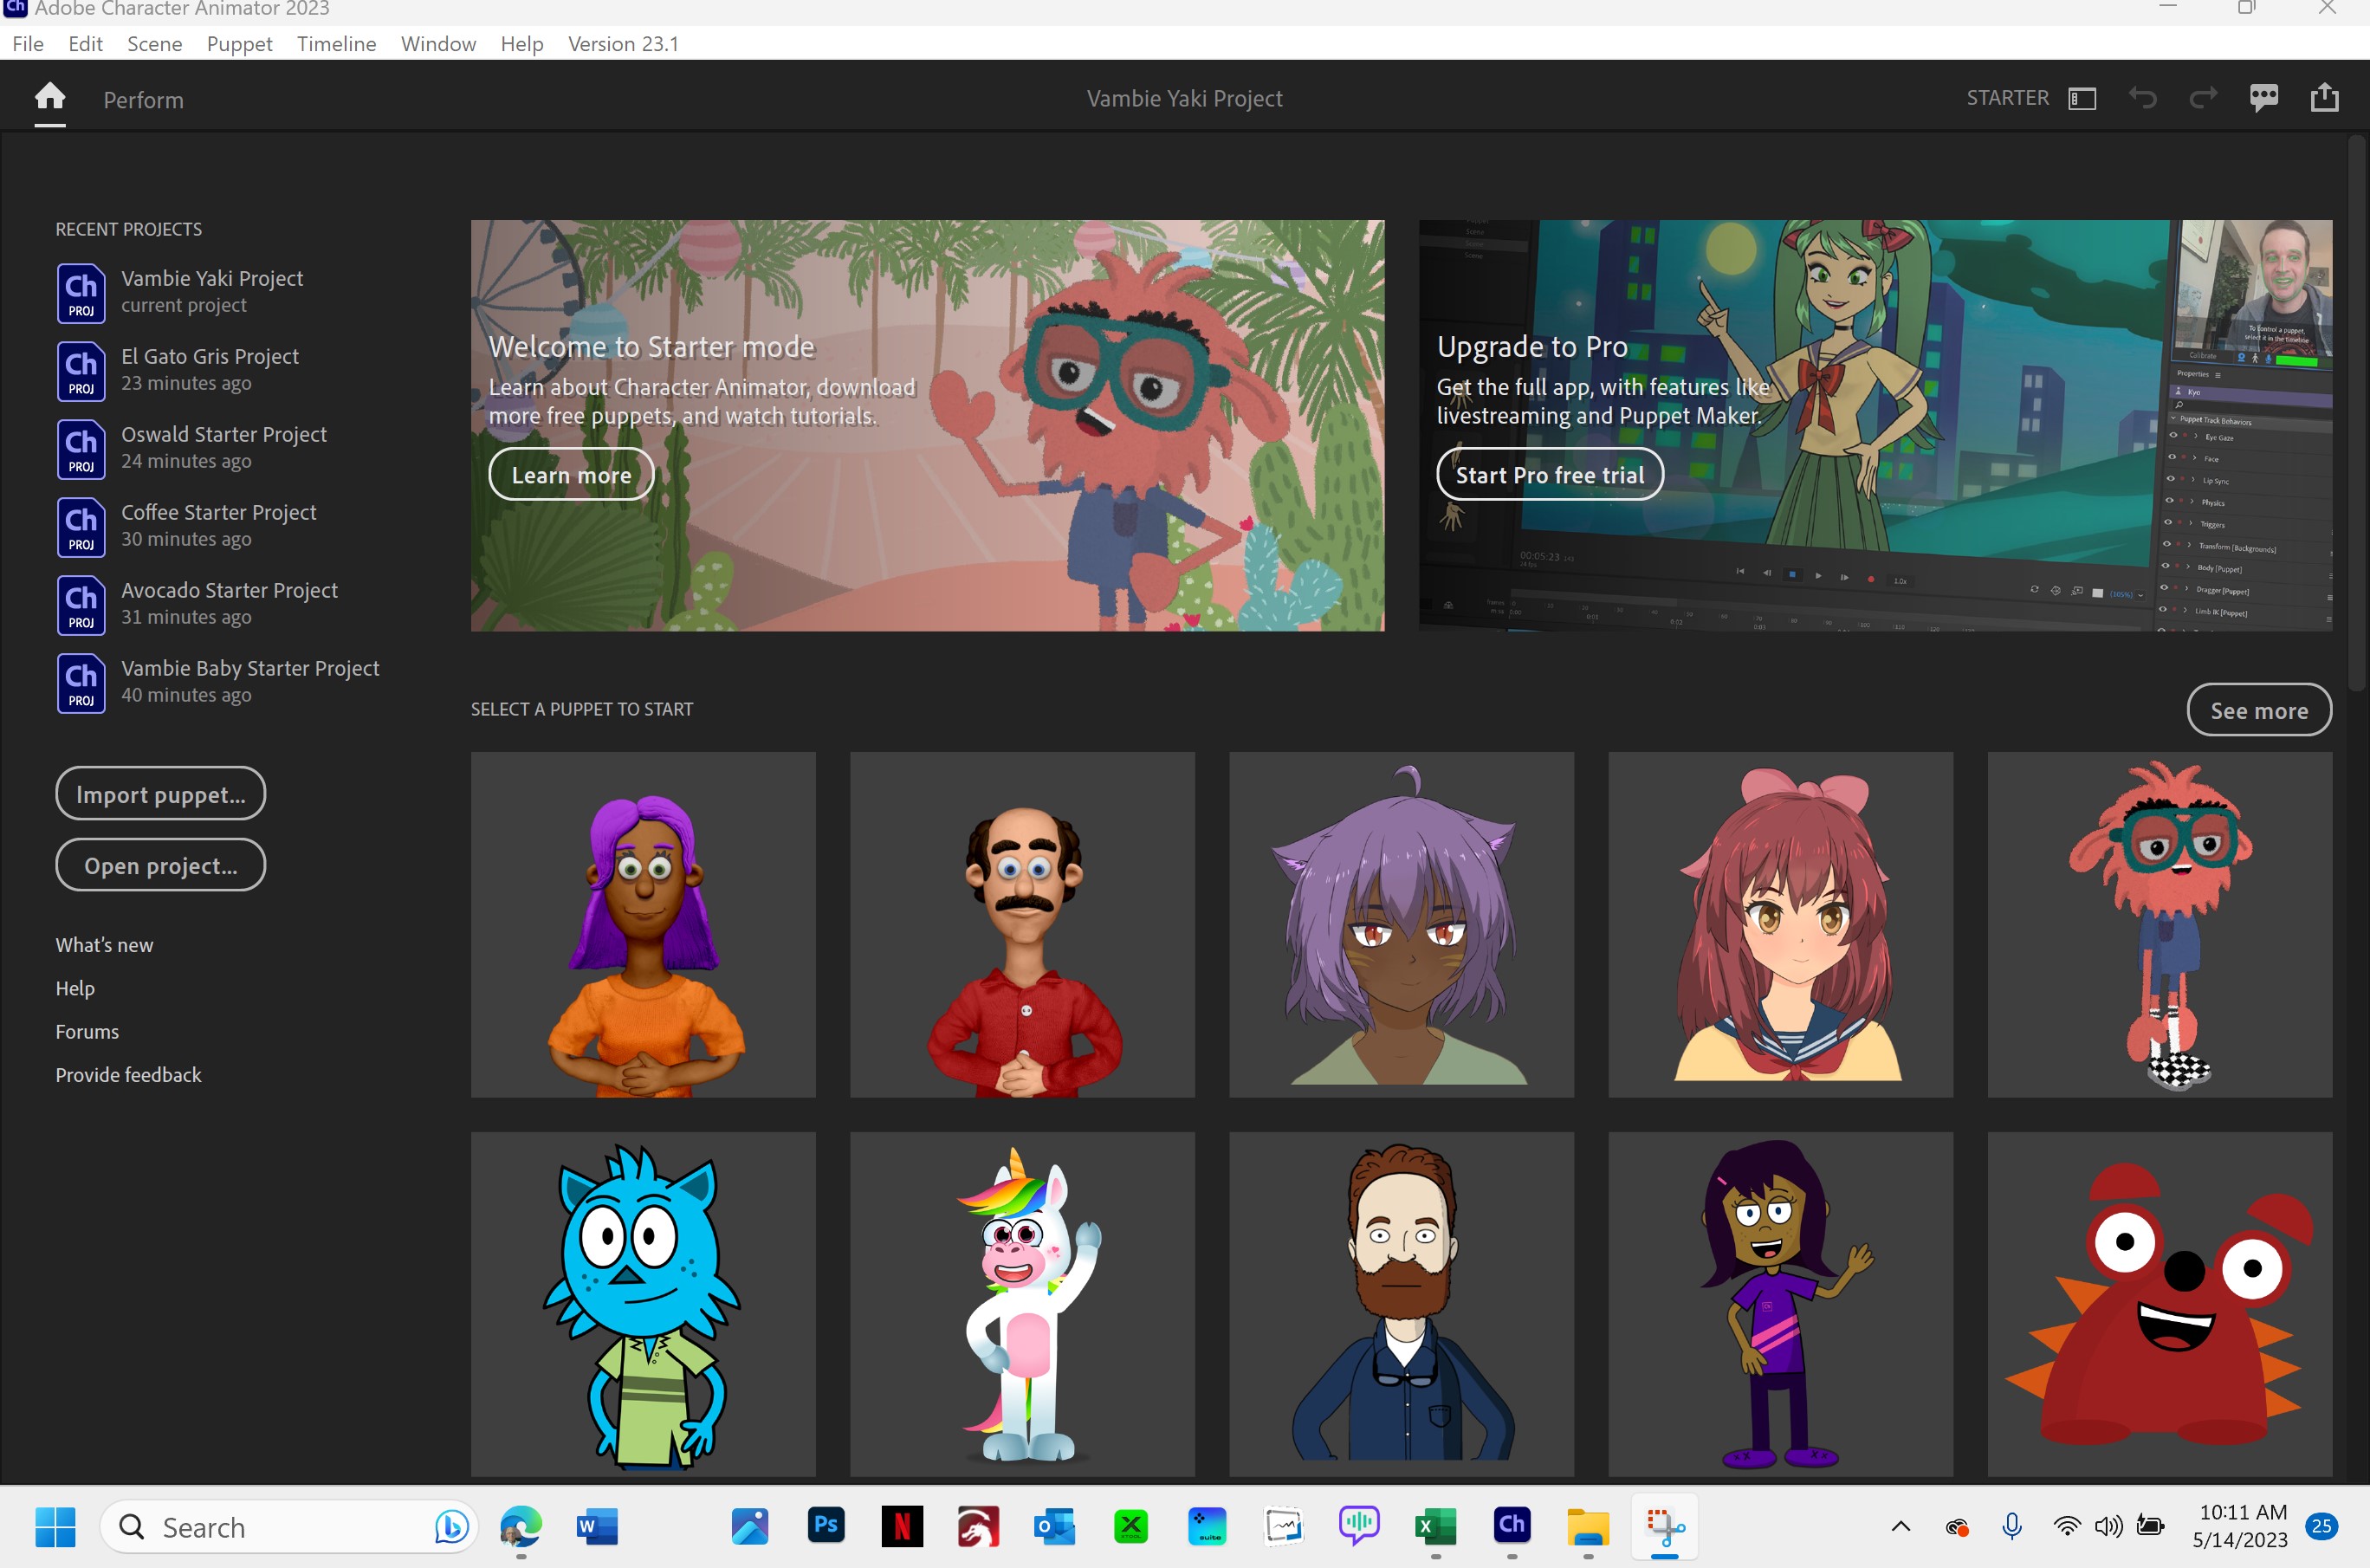Start the Pro free trial
The width and height of the screenshot is (2370, 1568).
[1549, 474]
